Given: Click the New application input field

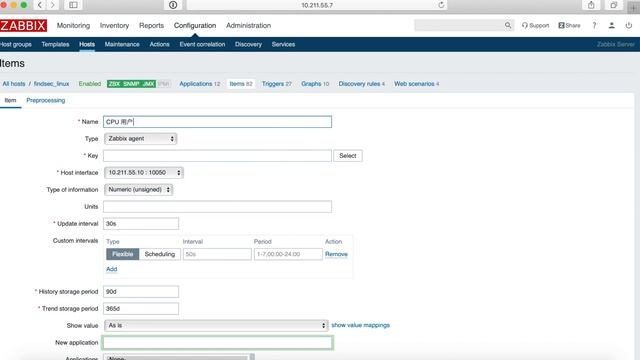Looking at the screenshot, I should (x=218, y=342).
